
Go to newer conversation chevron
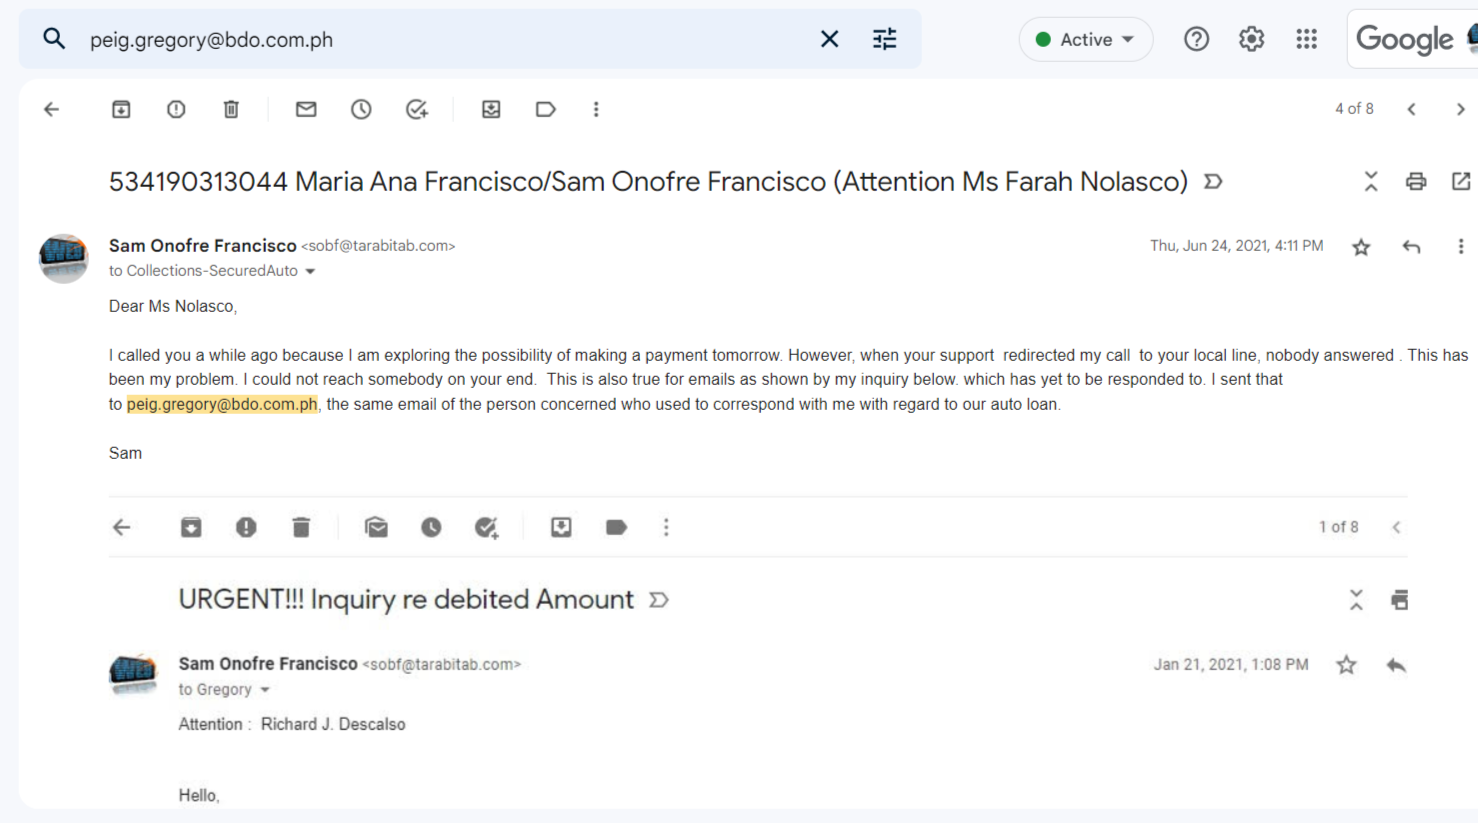pos(1411,109)
